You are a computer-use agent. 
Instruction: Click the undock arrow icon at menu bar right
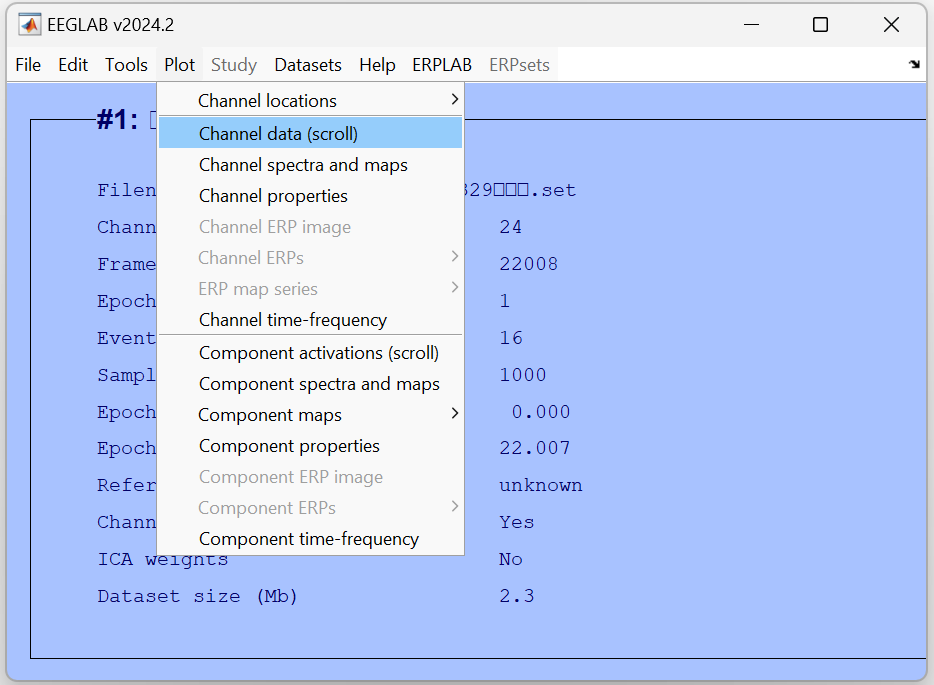pyautogui.click(x=914, y=64)
